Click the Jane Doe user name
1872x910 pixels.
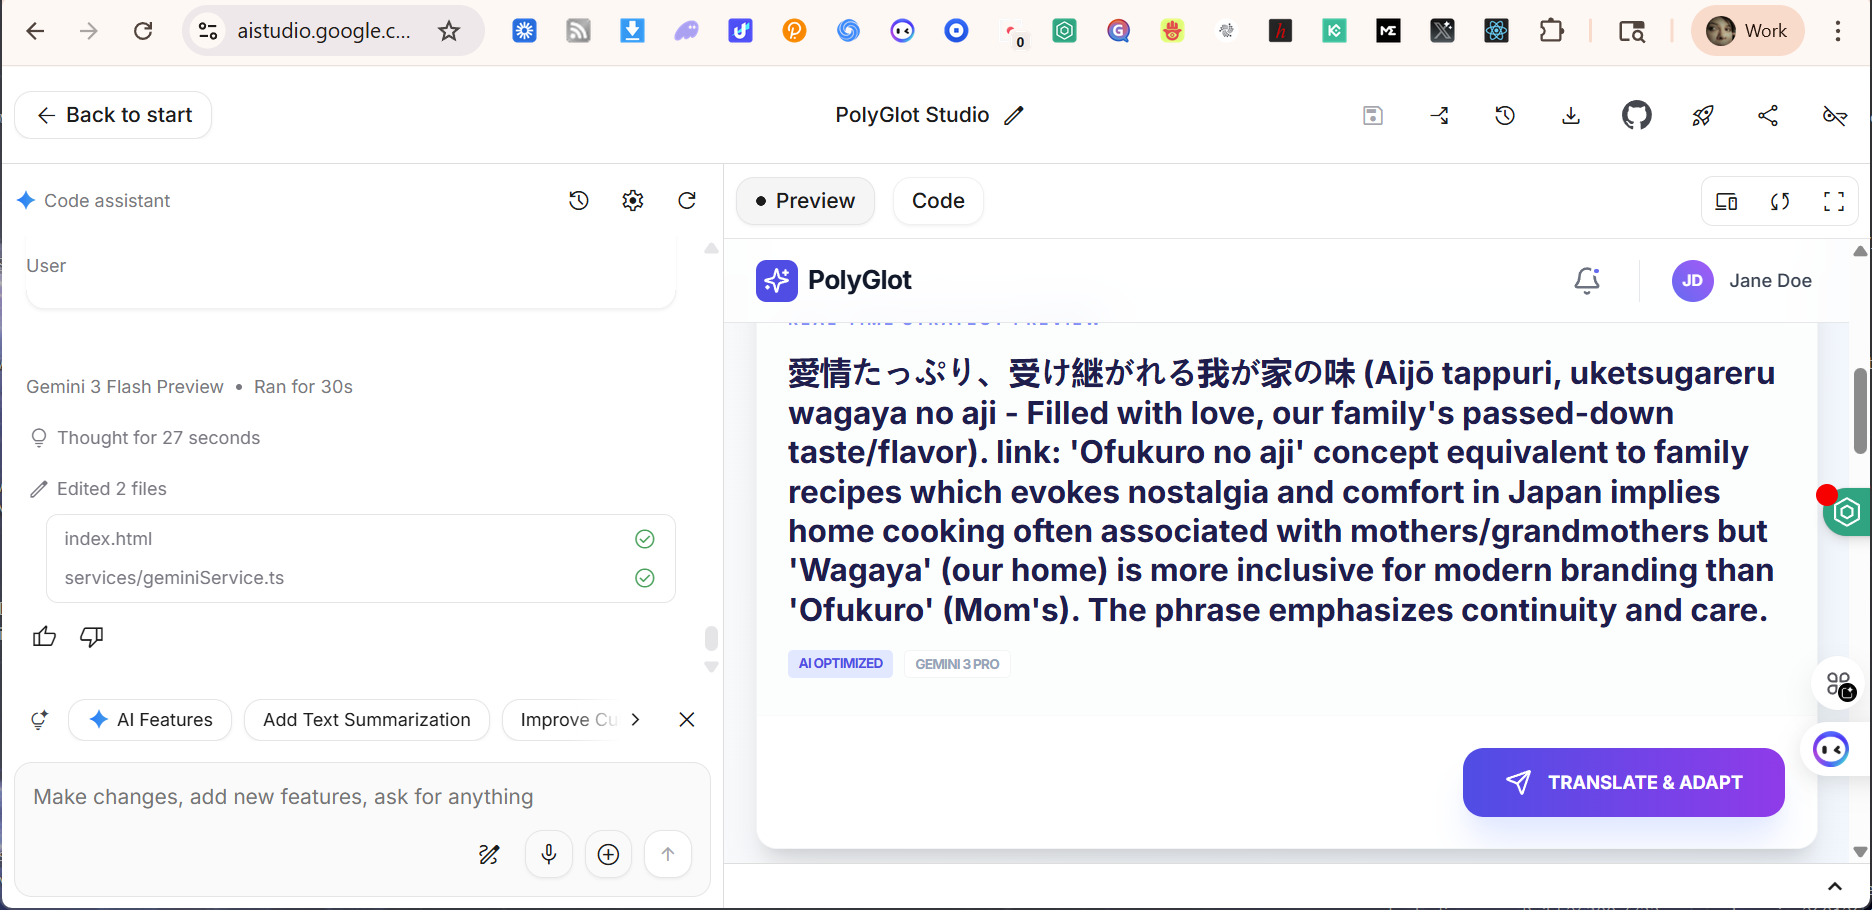[1771, 281]
